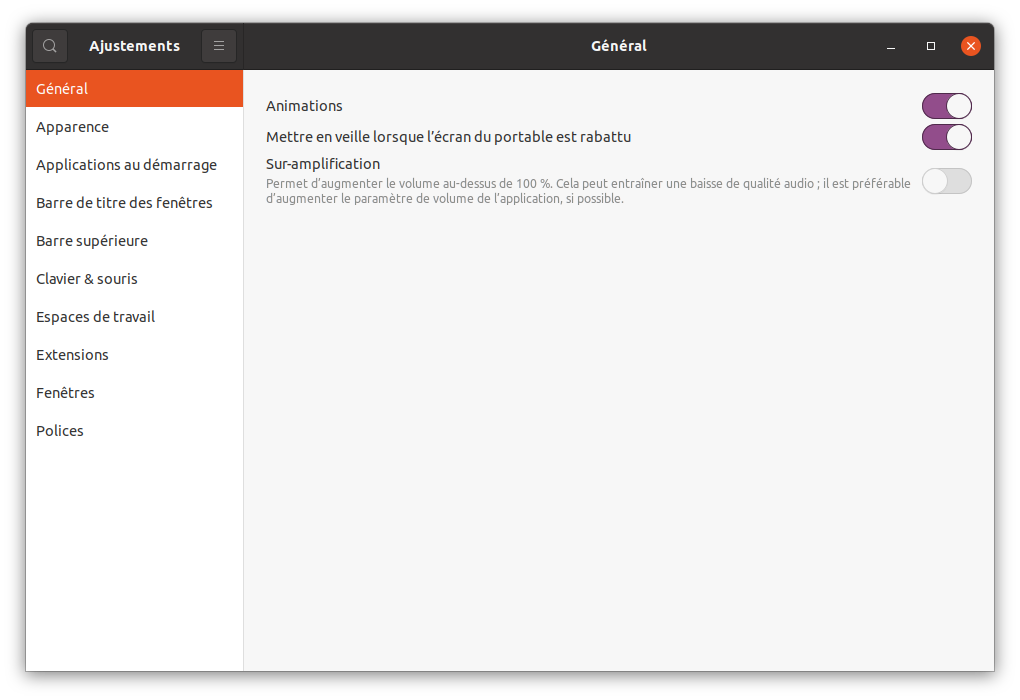
Task: Click the Sur-amplification description paragraph
Action: (588, 191)
